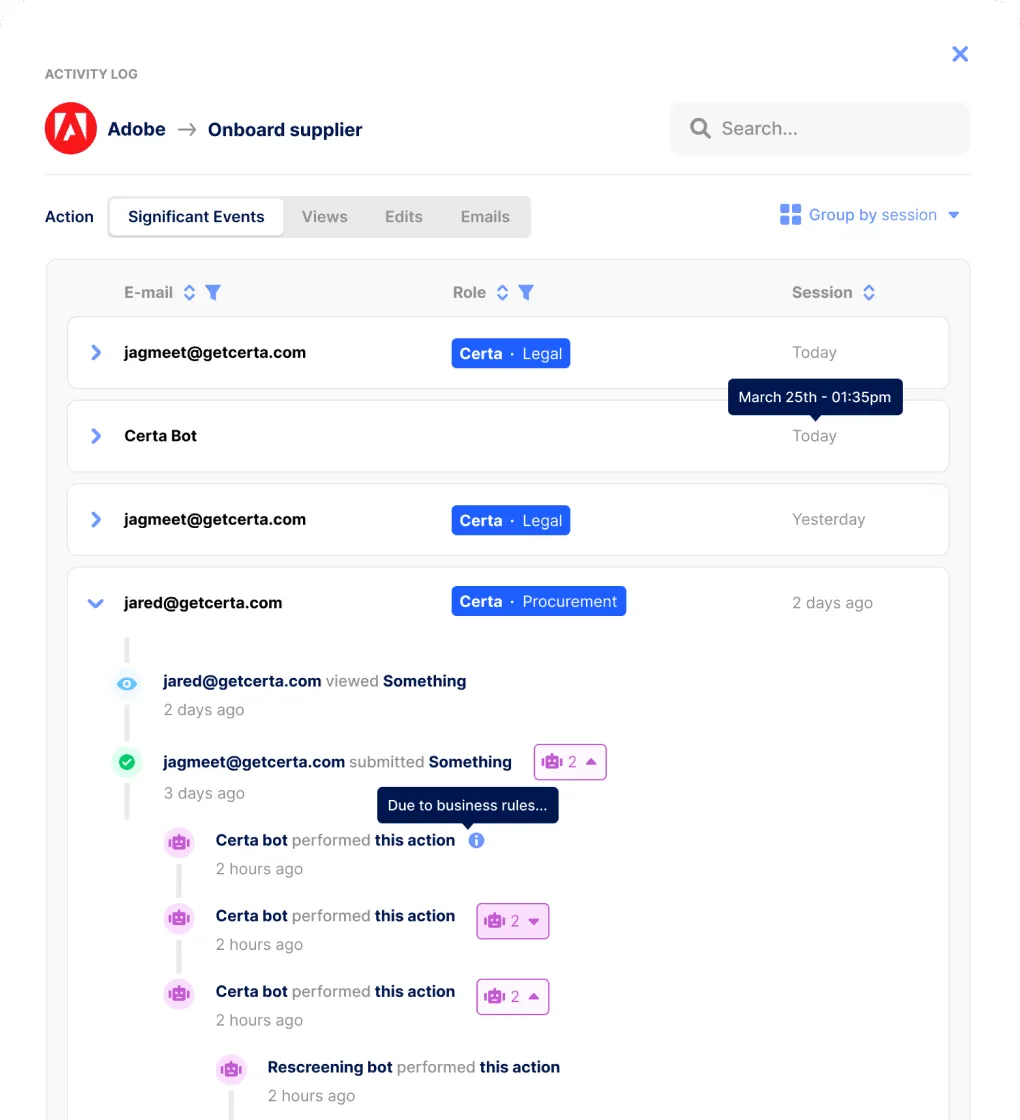Click the Certa Legal role badge
Viewport: 1020px width, 1120px height.
click(x=510, y=352)
